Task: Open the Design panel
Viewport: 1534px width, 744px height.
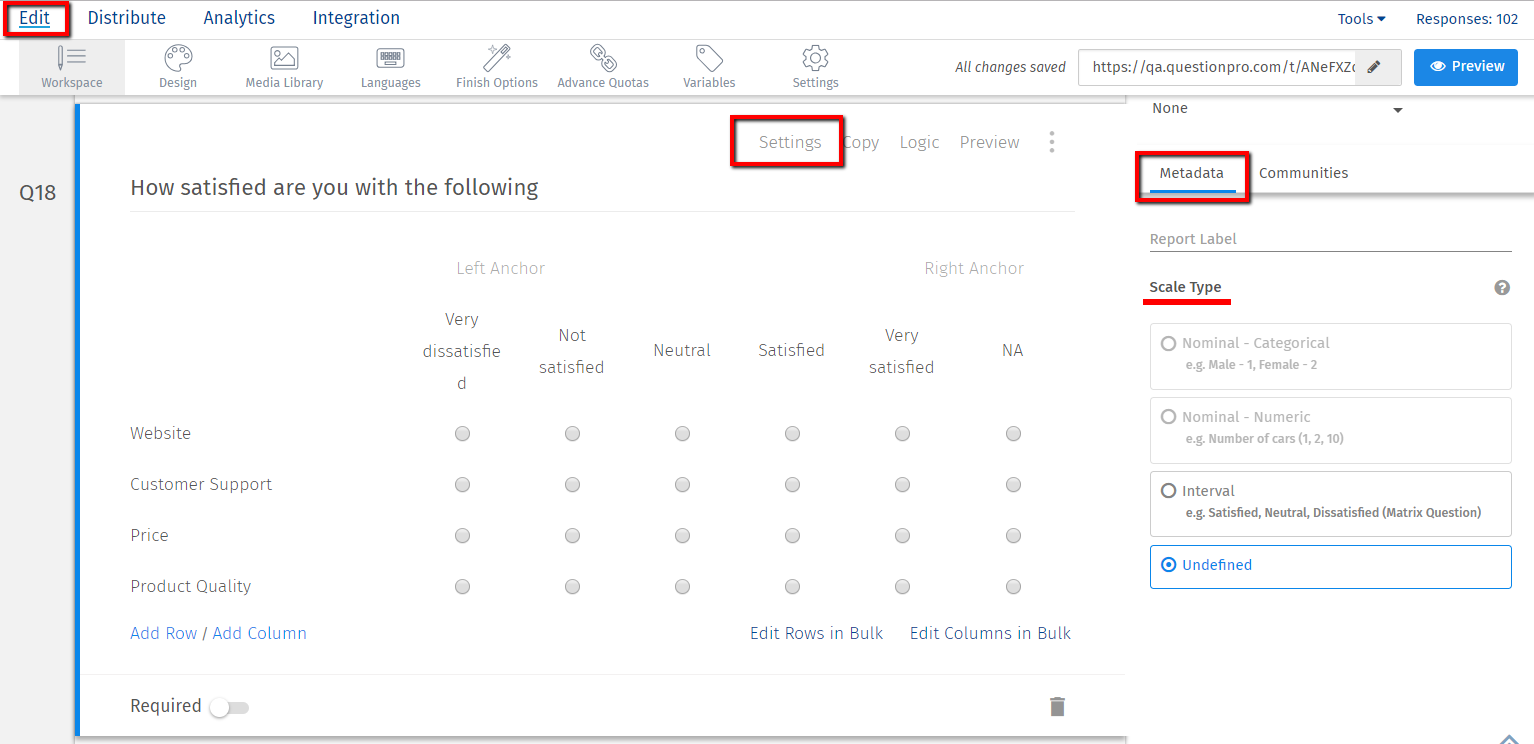Action: point(177,66)
